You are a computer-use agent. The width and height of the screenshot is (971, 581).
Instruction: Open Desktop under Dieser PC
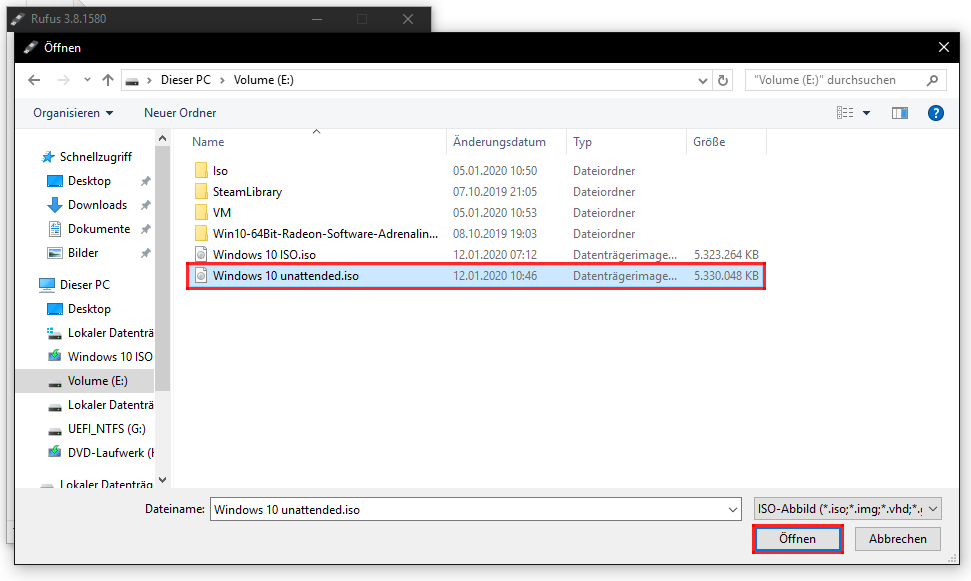89,309
